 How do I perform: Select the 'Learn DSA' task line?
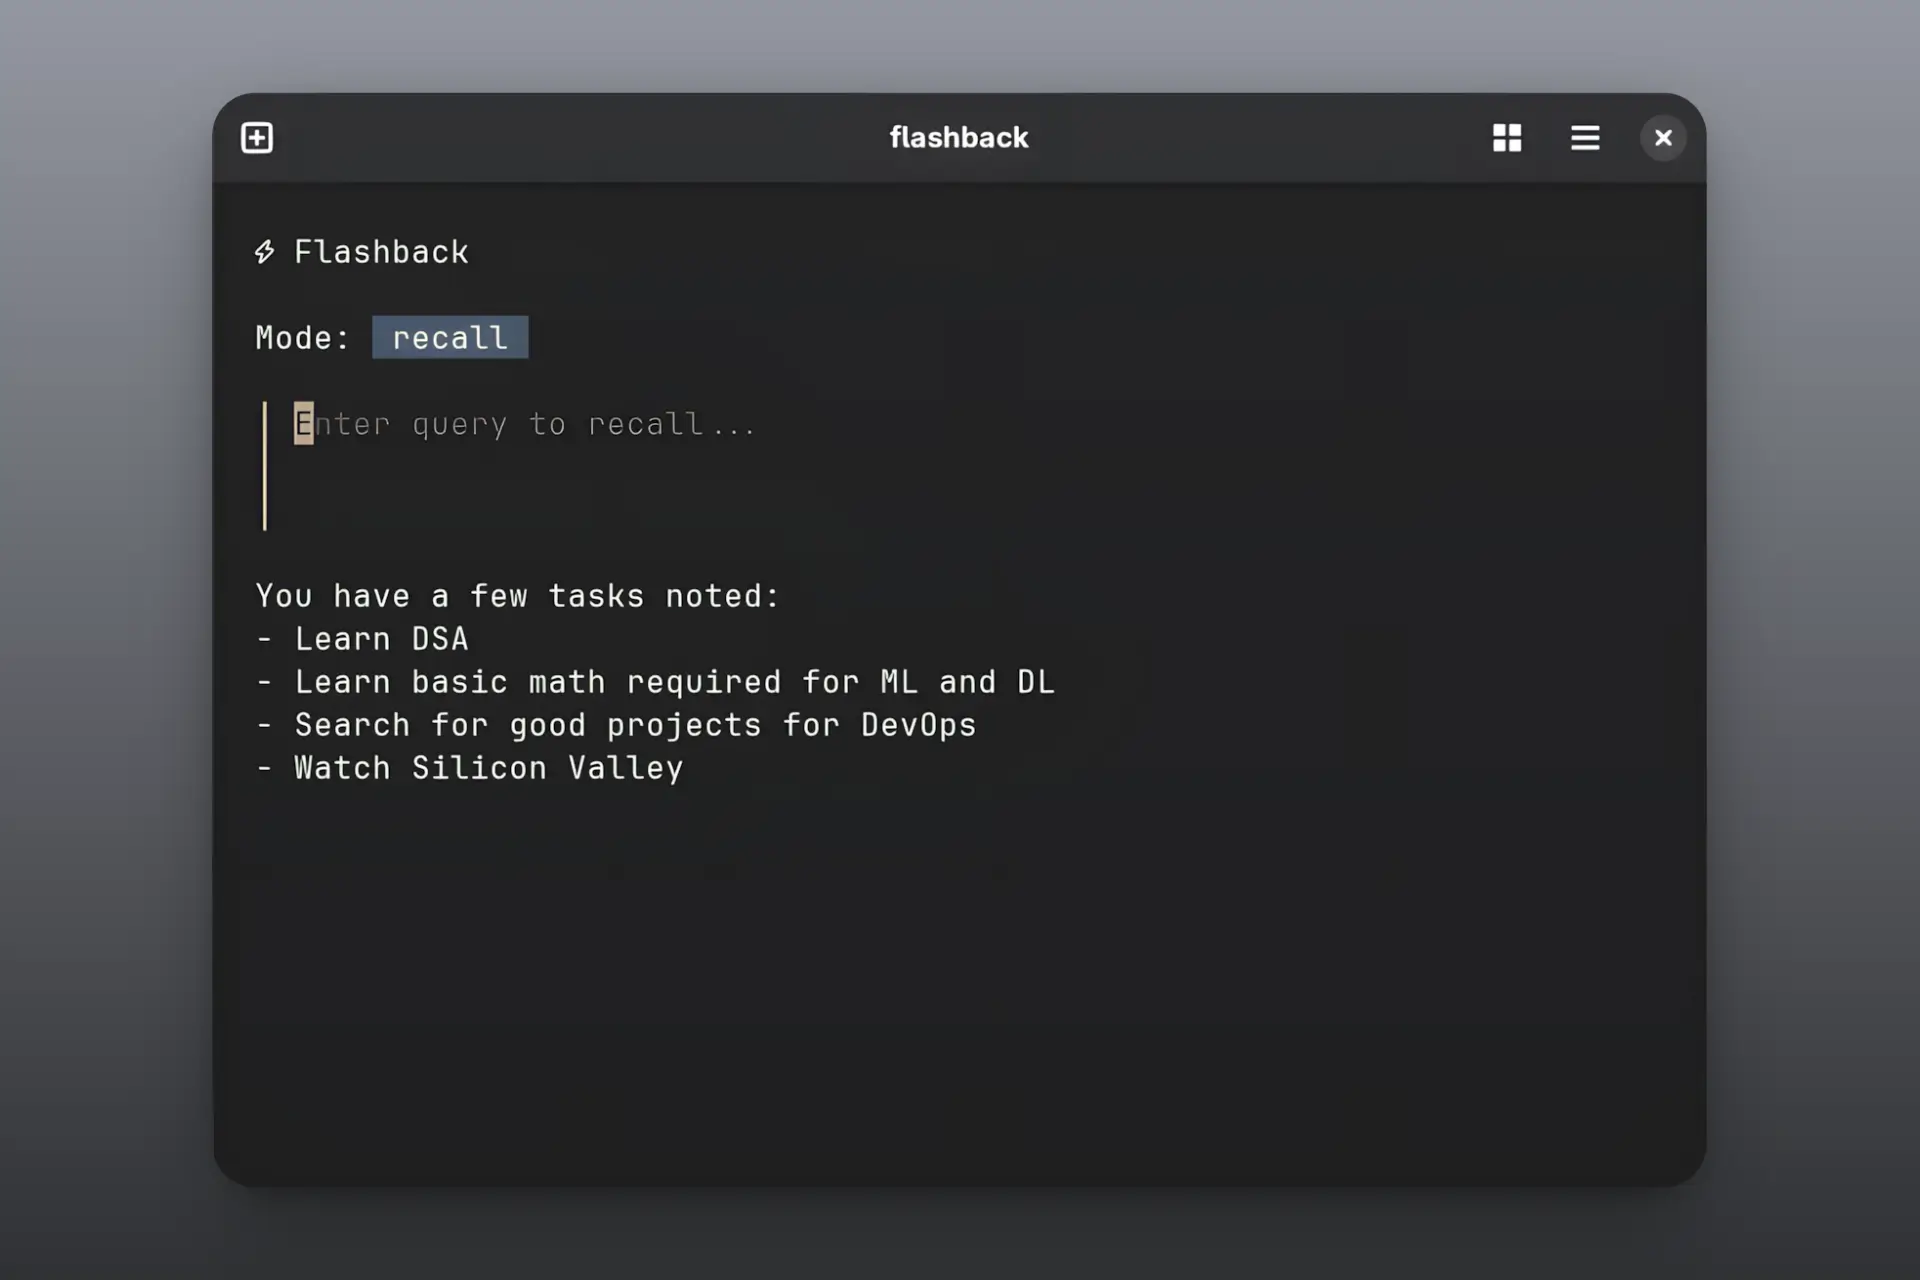click(x=381, y=639)
